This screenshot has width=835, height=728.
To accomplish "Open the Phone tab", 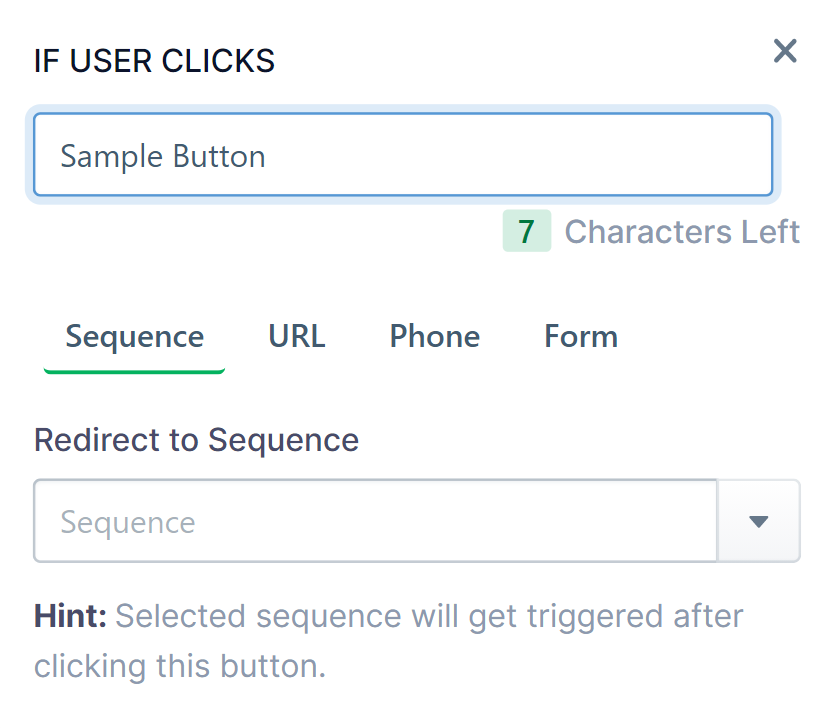I will click(434, 336).
